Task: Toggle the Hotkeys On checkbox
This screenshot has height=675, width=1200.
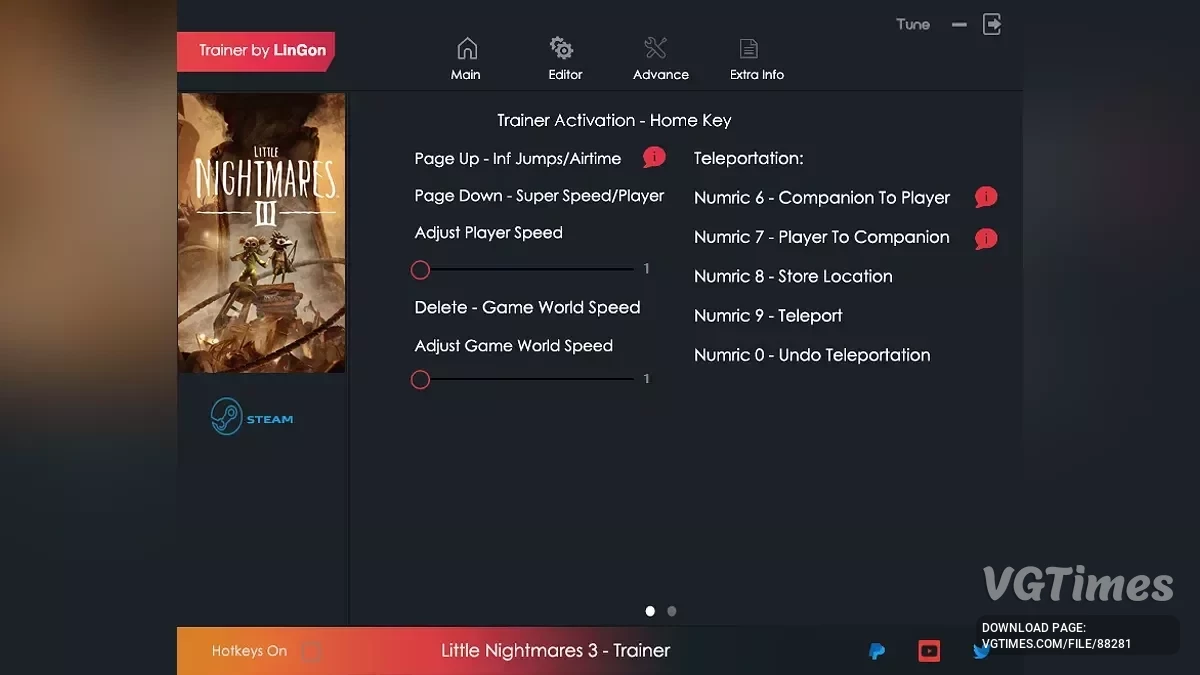Action: (x=312, y=651)
